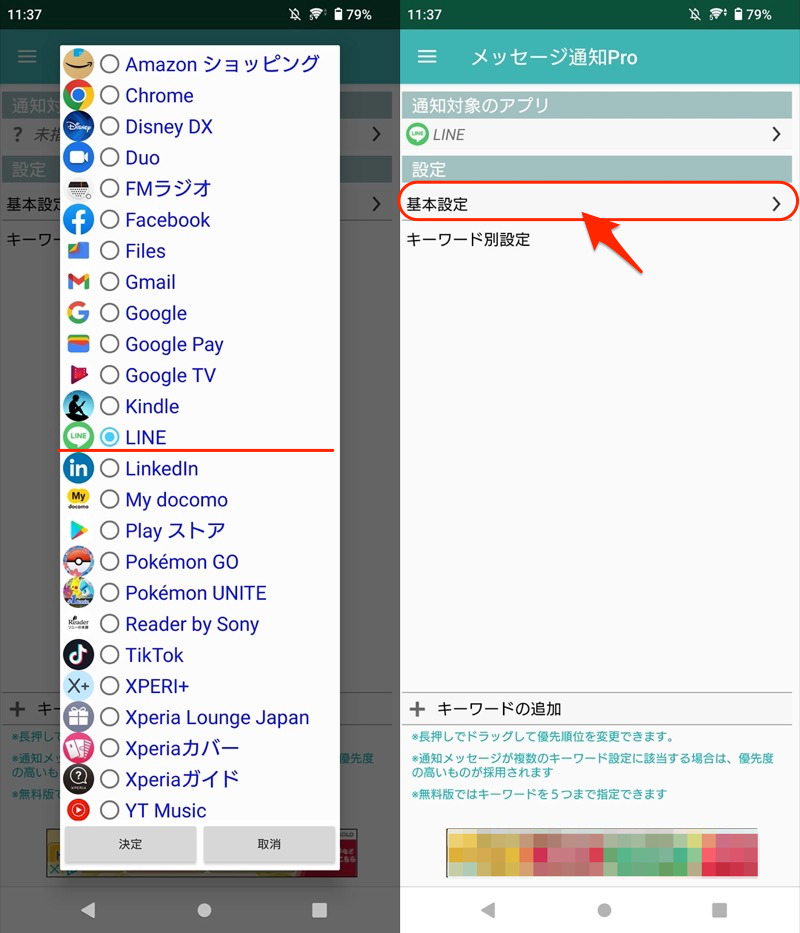The width and height of the screenshot is (800, 933).
Task: Tap the Gmail envelope icon
Action: (78, 282)
